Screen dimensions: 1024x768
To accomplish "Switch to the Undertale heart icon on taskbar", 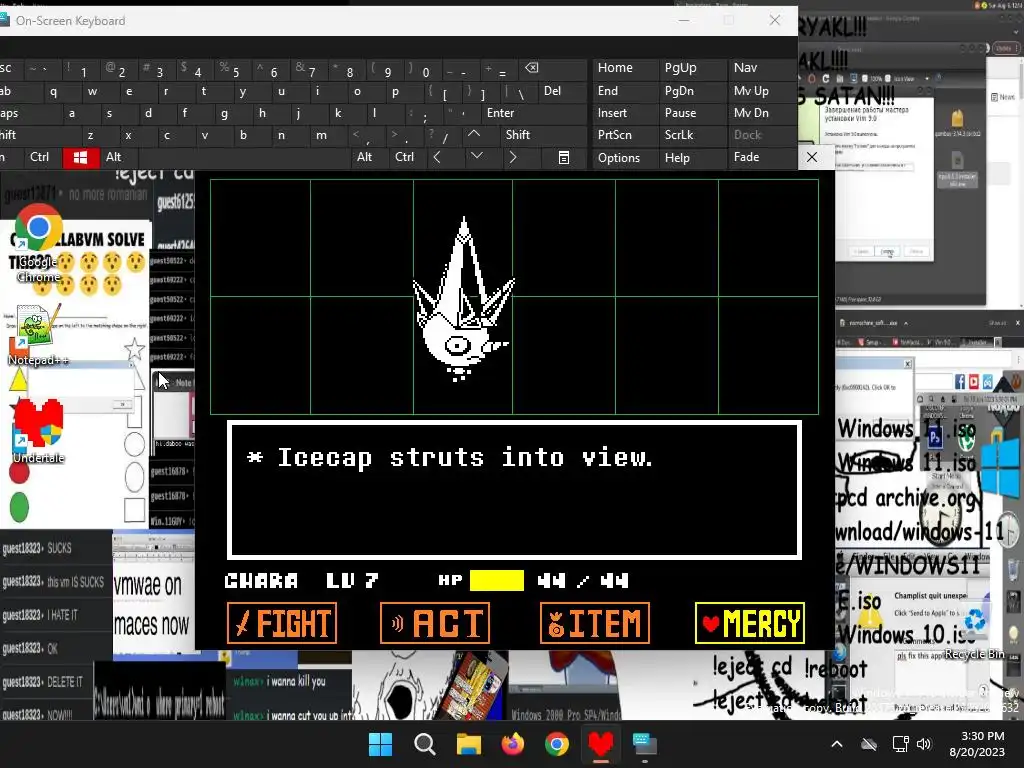I will coord(601,744).
